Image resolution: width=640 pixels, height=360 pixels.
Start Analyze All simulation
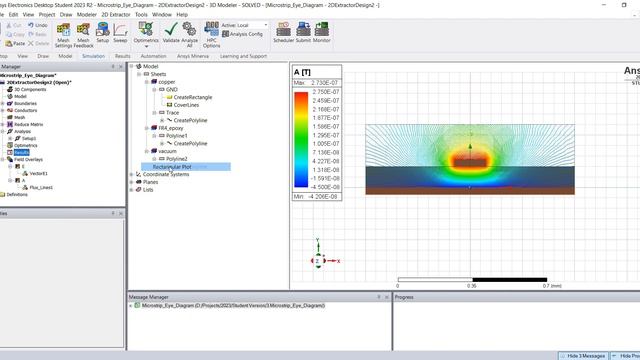tap(189, 35)
